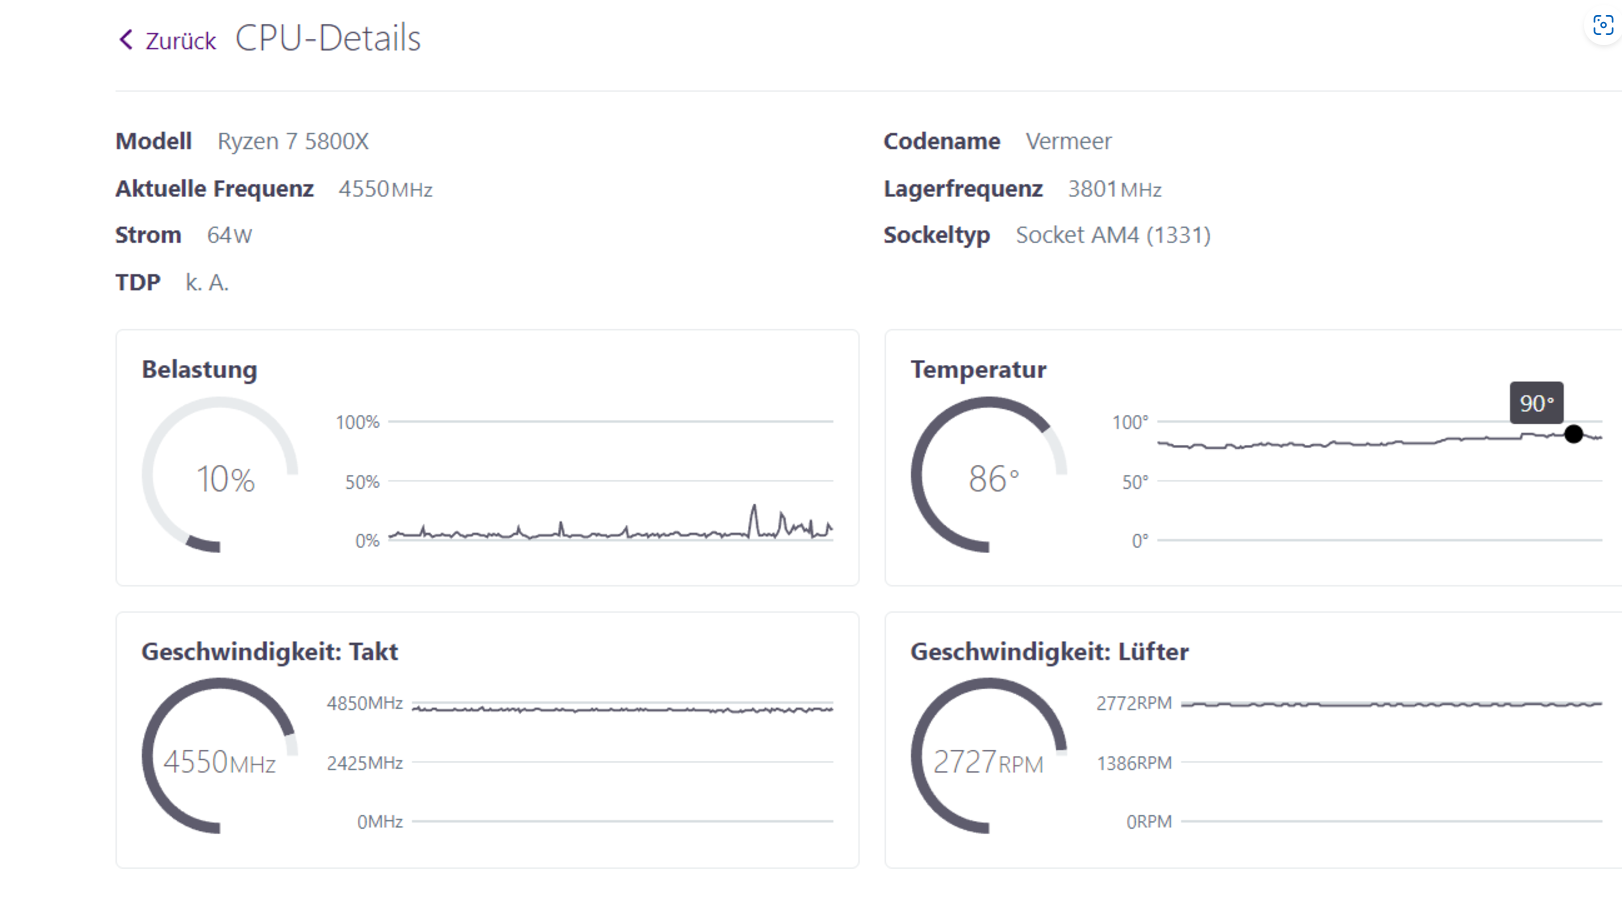The width and height of the screenshot is (1622, 917).
Task: Click the 2727RPM fan speed gauge
Action: click(989, 756)
